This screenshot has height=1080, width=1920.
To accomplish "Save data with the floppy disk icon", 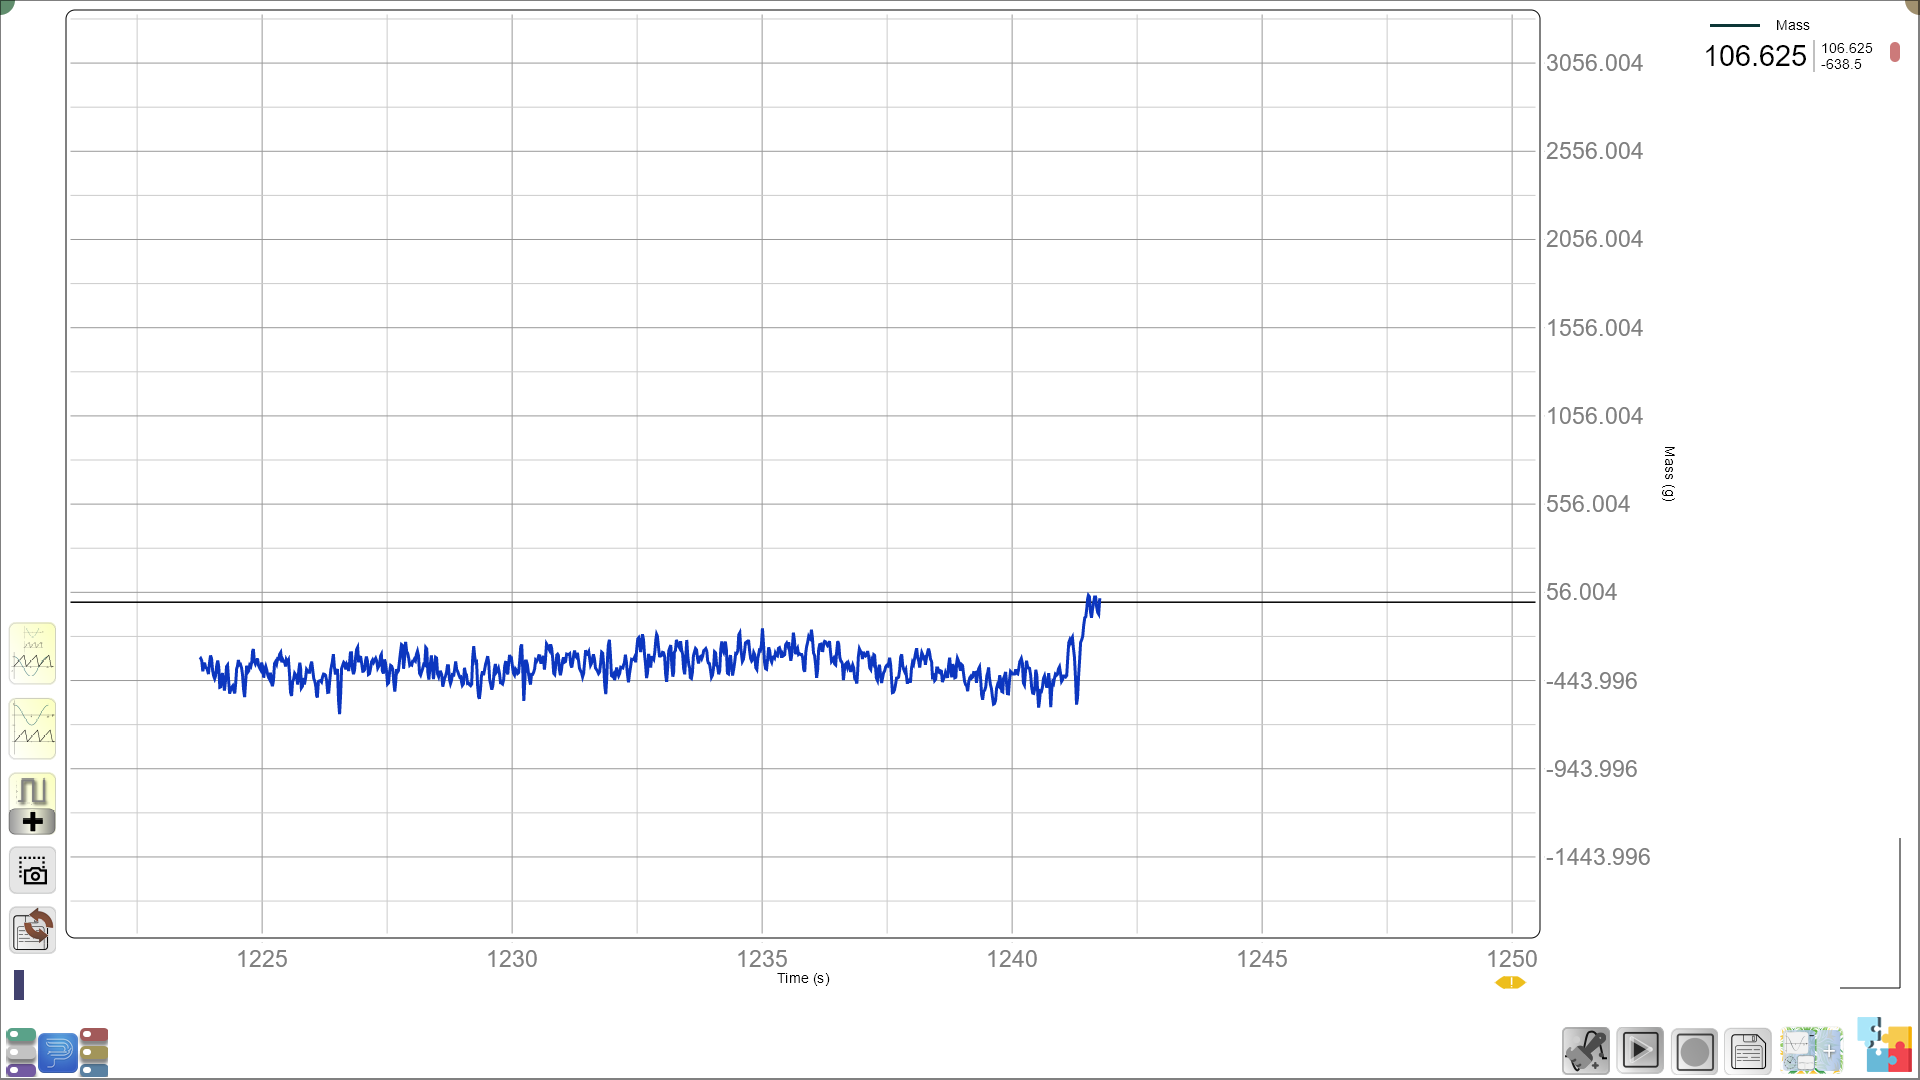I will click(x=1748, y=1051).
